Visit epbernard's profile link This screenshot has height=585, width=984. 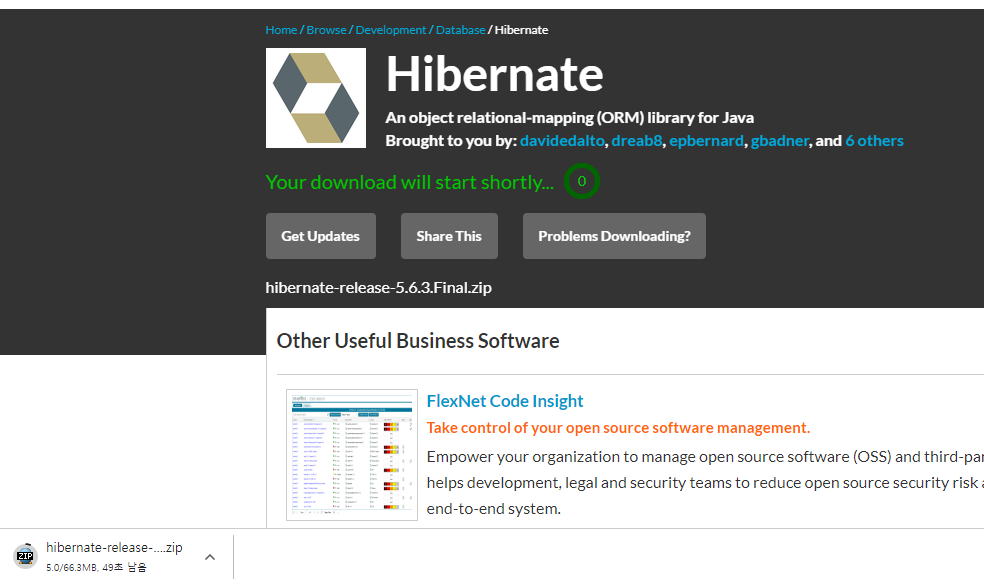[707, 141]
